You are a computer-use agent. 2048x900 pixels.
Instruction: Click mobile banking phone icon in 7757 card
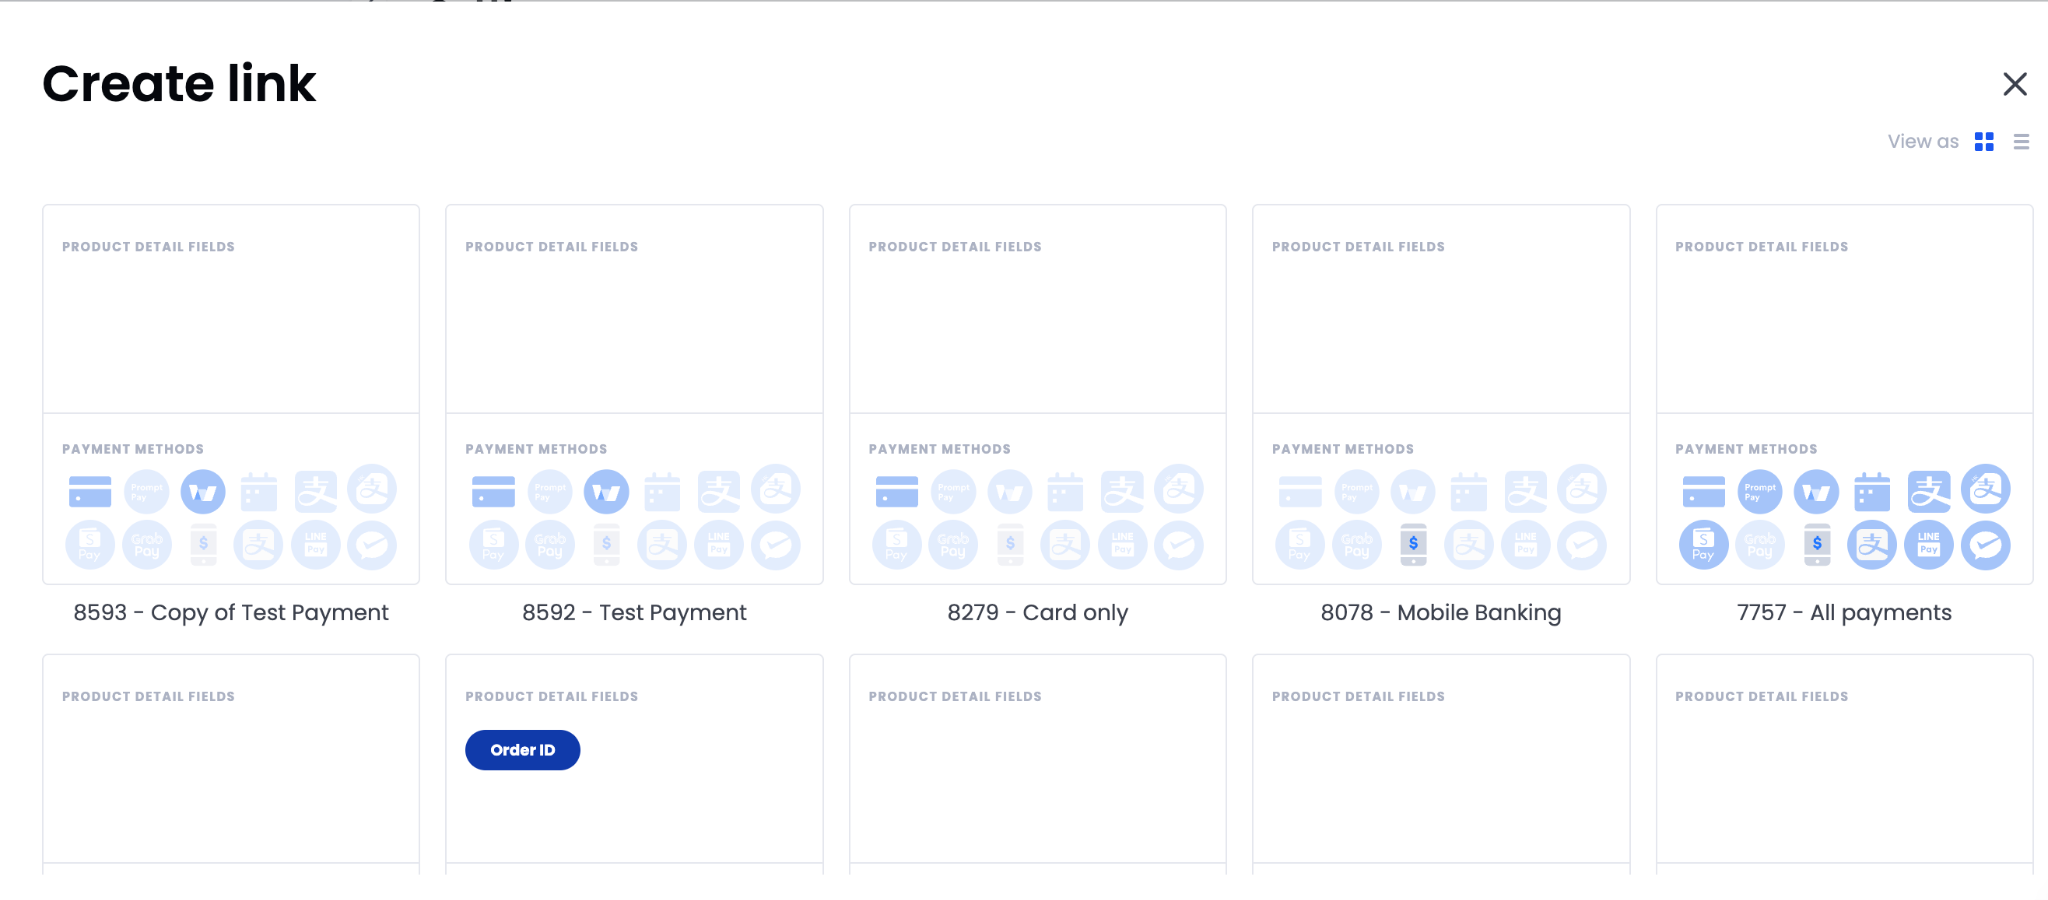pyautogui.click(x=1817, y=545)
